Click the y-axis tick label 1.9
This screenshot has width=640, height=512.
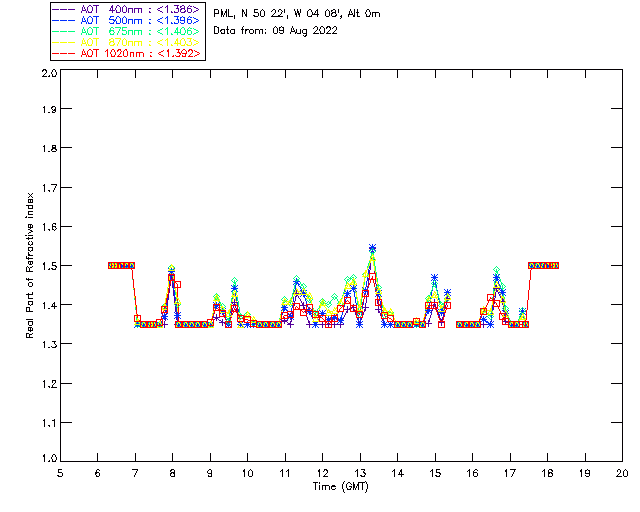click(49, 109)
